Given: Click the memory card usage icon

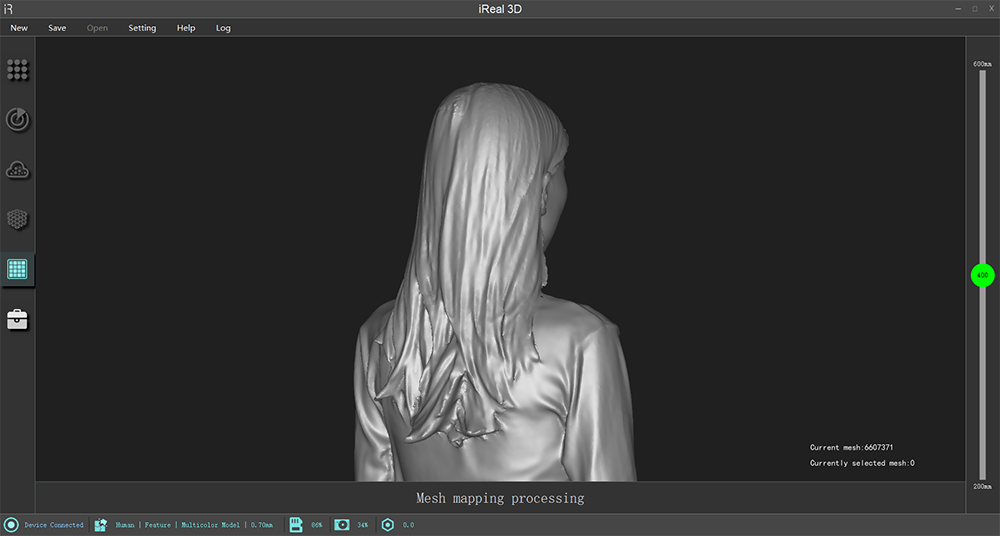Looking at the screenshot, I should click(296, 525).
